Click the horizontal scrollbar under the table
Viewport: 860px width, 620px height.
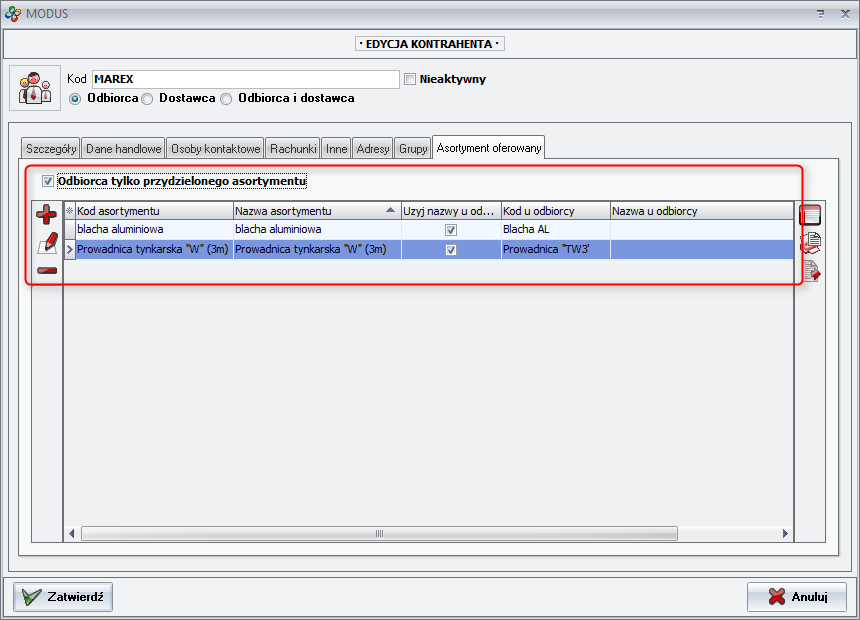click(378, 534)
